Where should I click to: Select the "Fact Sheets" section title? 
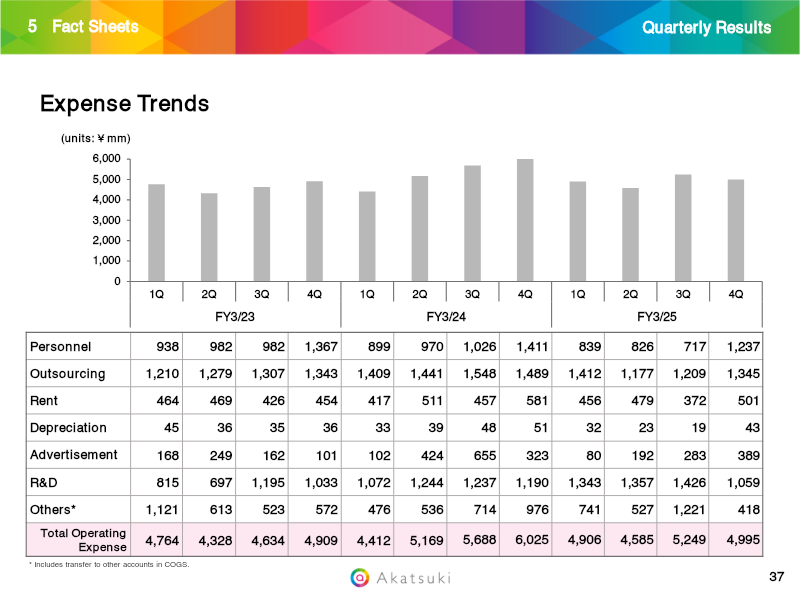94,27
